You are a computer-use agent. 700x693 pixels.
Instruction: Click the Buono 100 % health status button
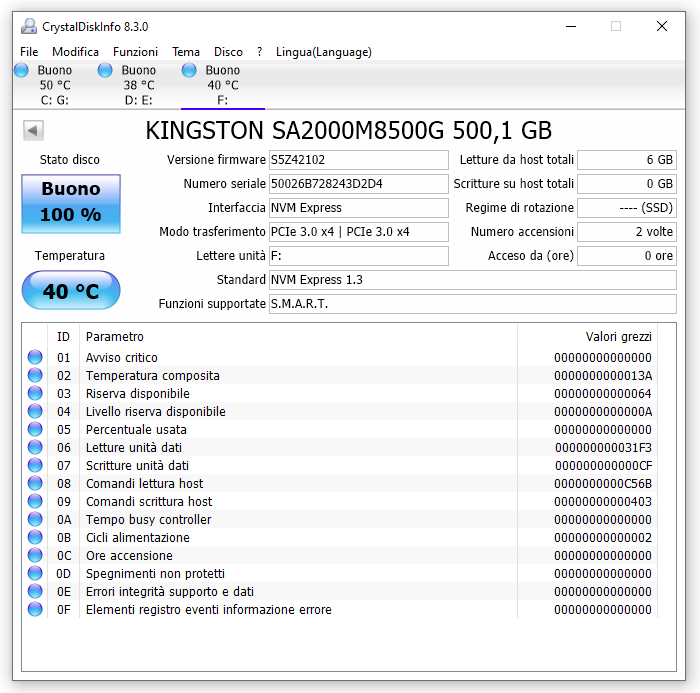[x=71, y=204]
